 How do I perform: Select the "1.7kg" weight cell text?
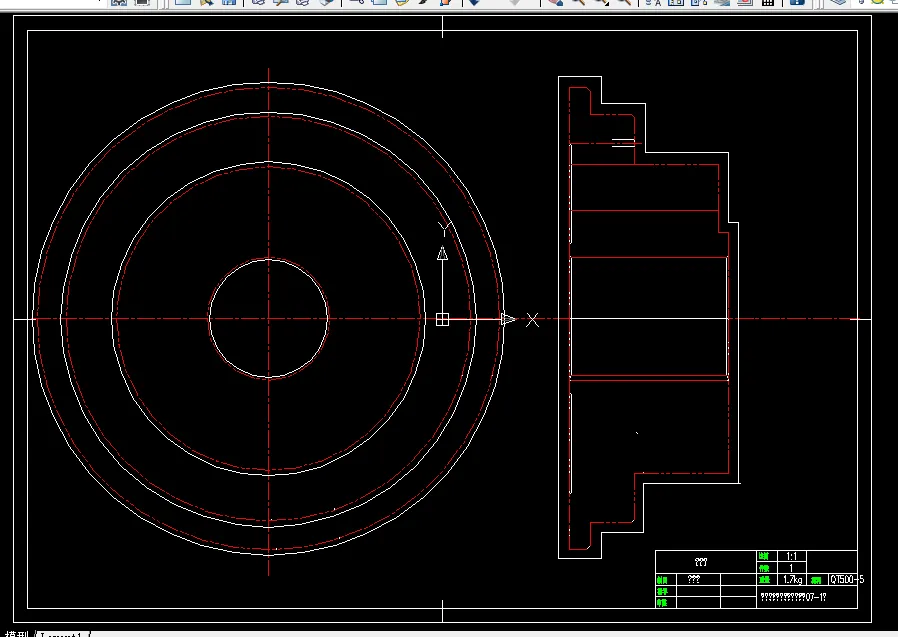tap(793, 580)
